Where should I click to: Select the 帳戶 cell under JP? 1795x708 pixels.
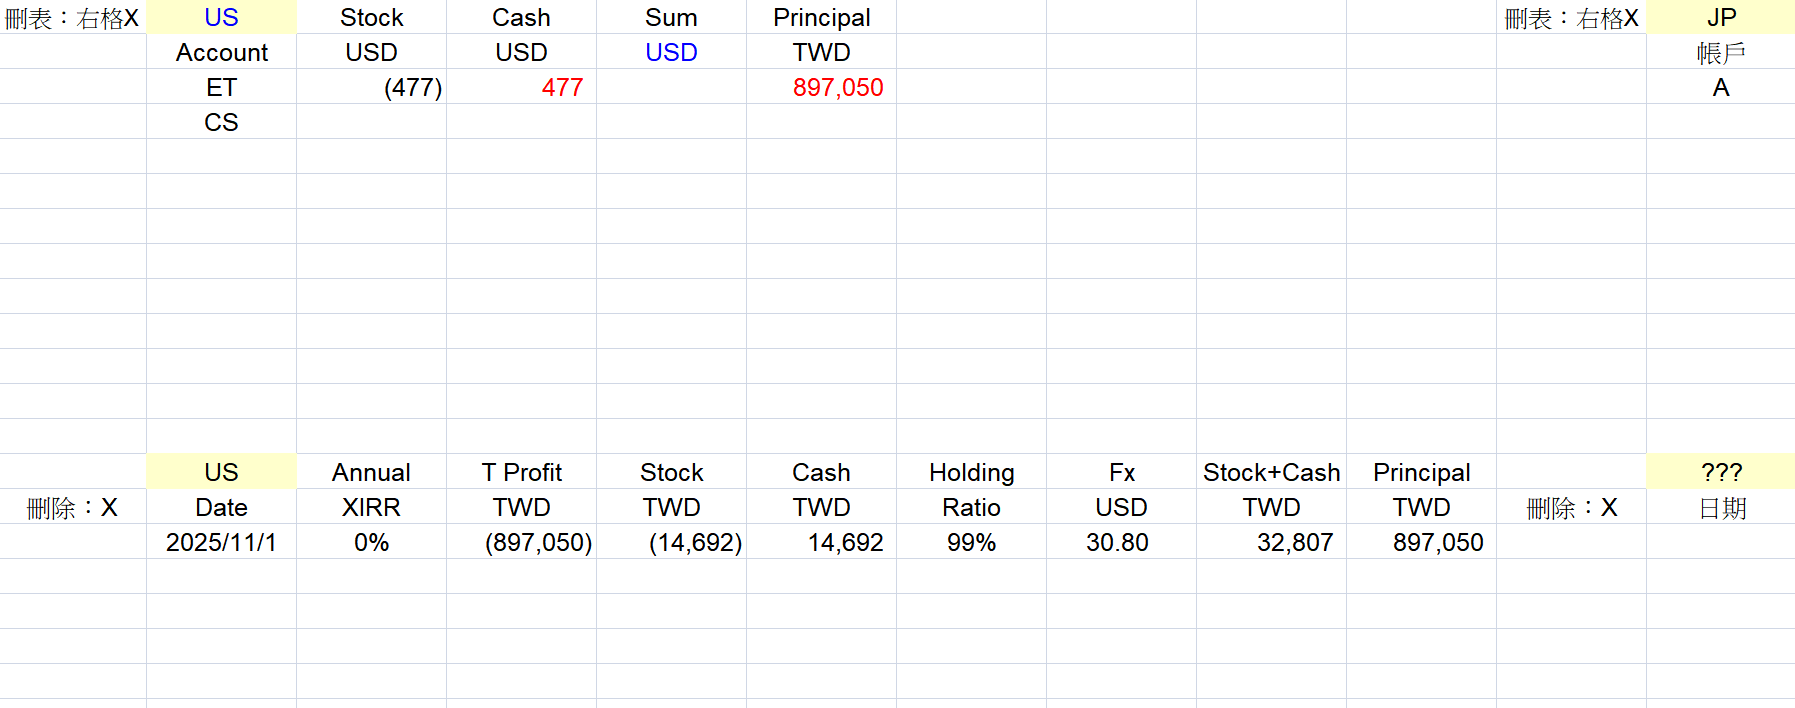(x=1720, y=52)
